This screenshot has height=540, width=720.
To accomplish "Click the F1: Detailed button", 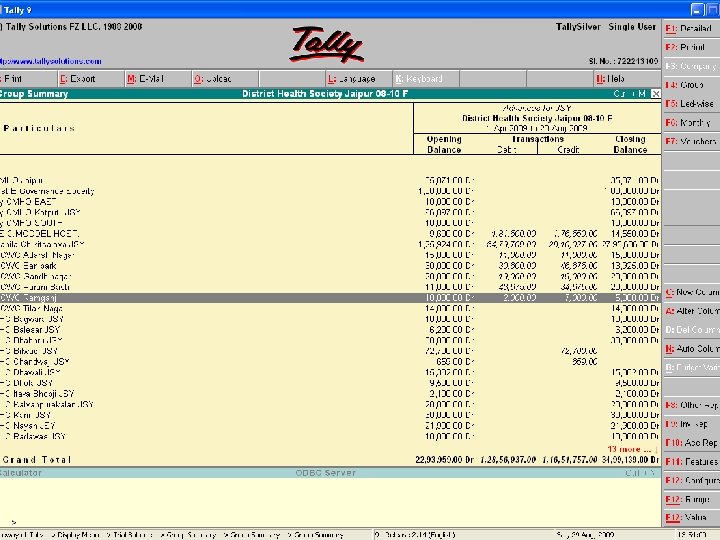I will point(691,28).
